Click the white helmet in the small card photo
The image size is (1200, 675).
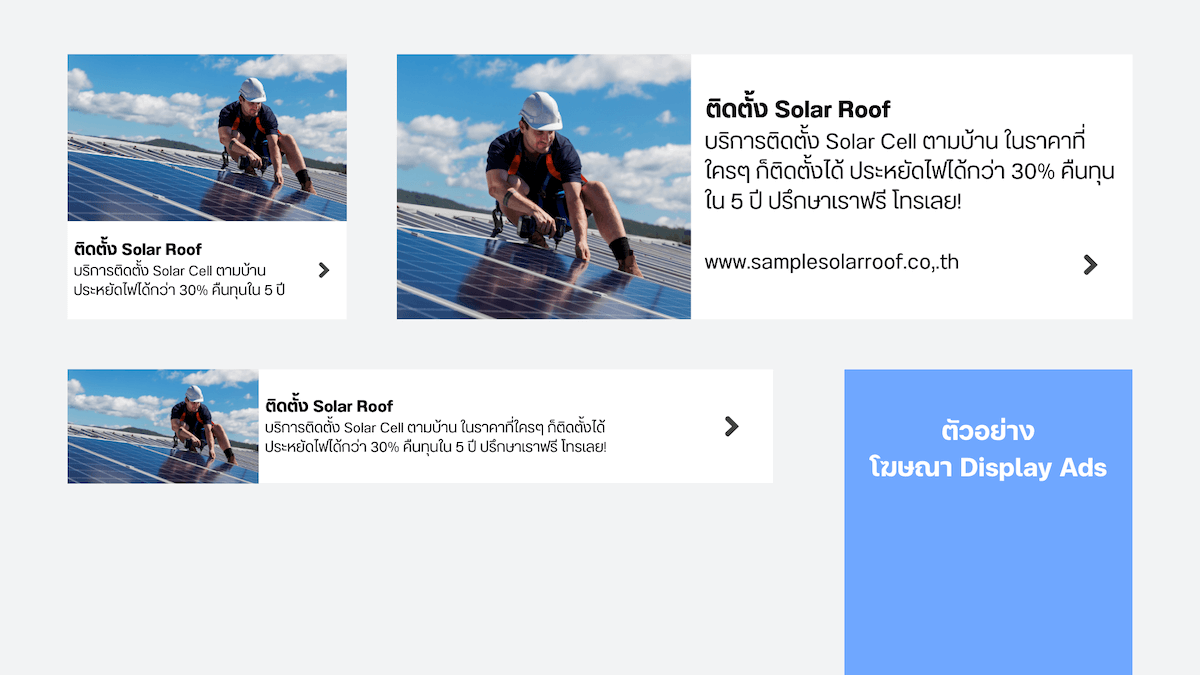pos(253,90)
